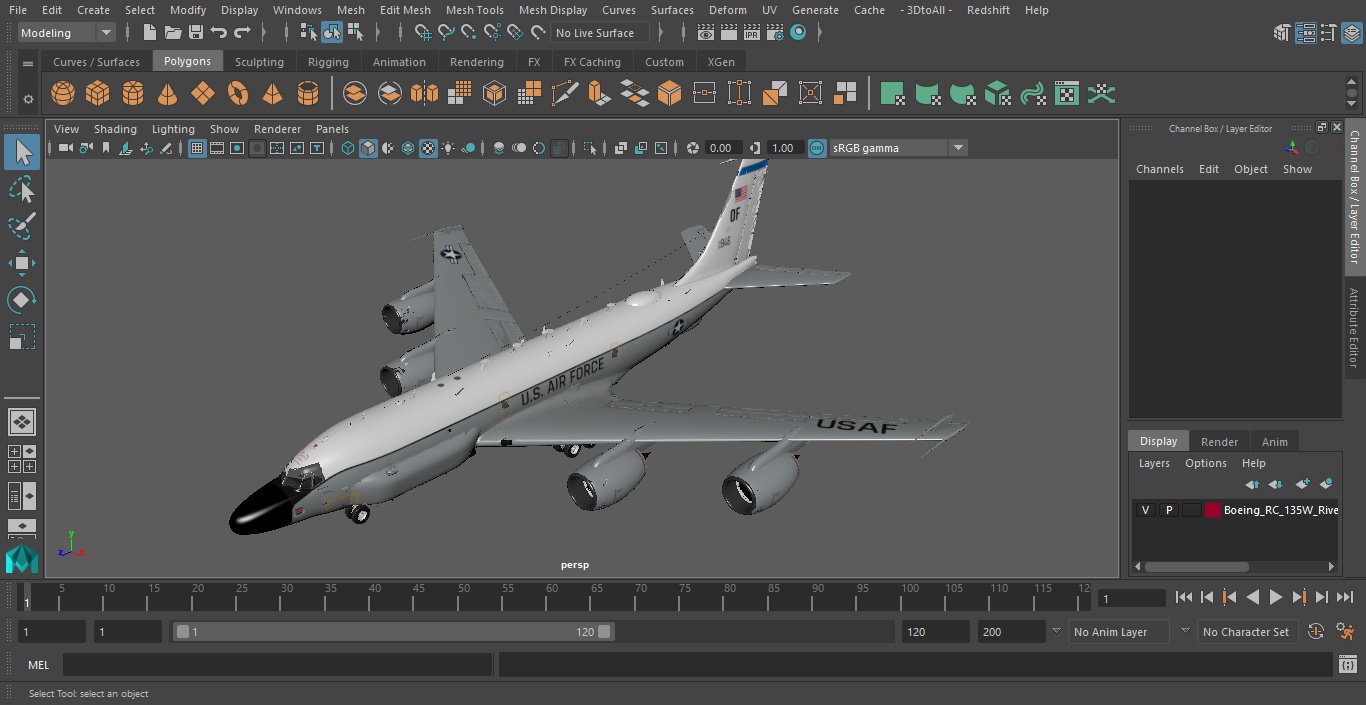Toggle sRGB gamma view transform button
1366x705 pixels.
pos(817,148)
